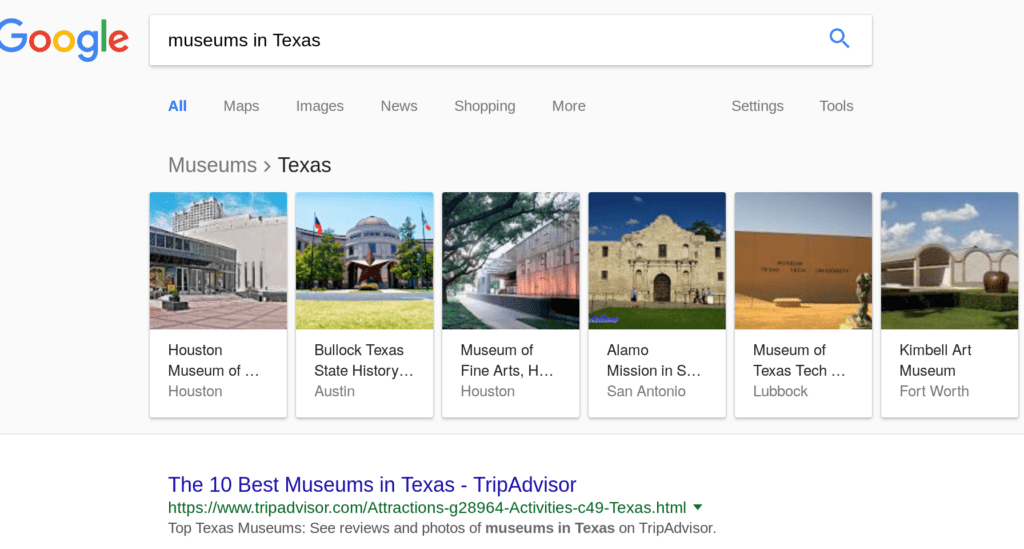Click the Austin location text
The height and width of the screenshot is (549, 1024).
pyautogui.click(x=334, y=391)
